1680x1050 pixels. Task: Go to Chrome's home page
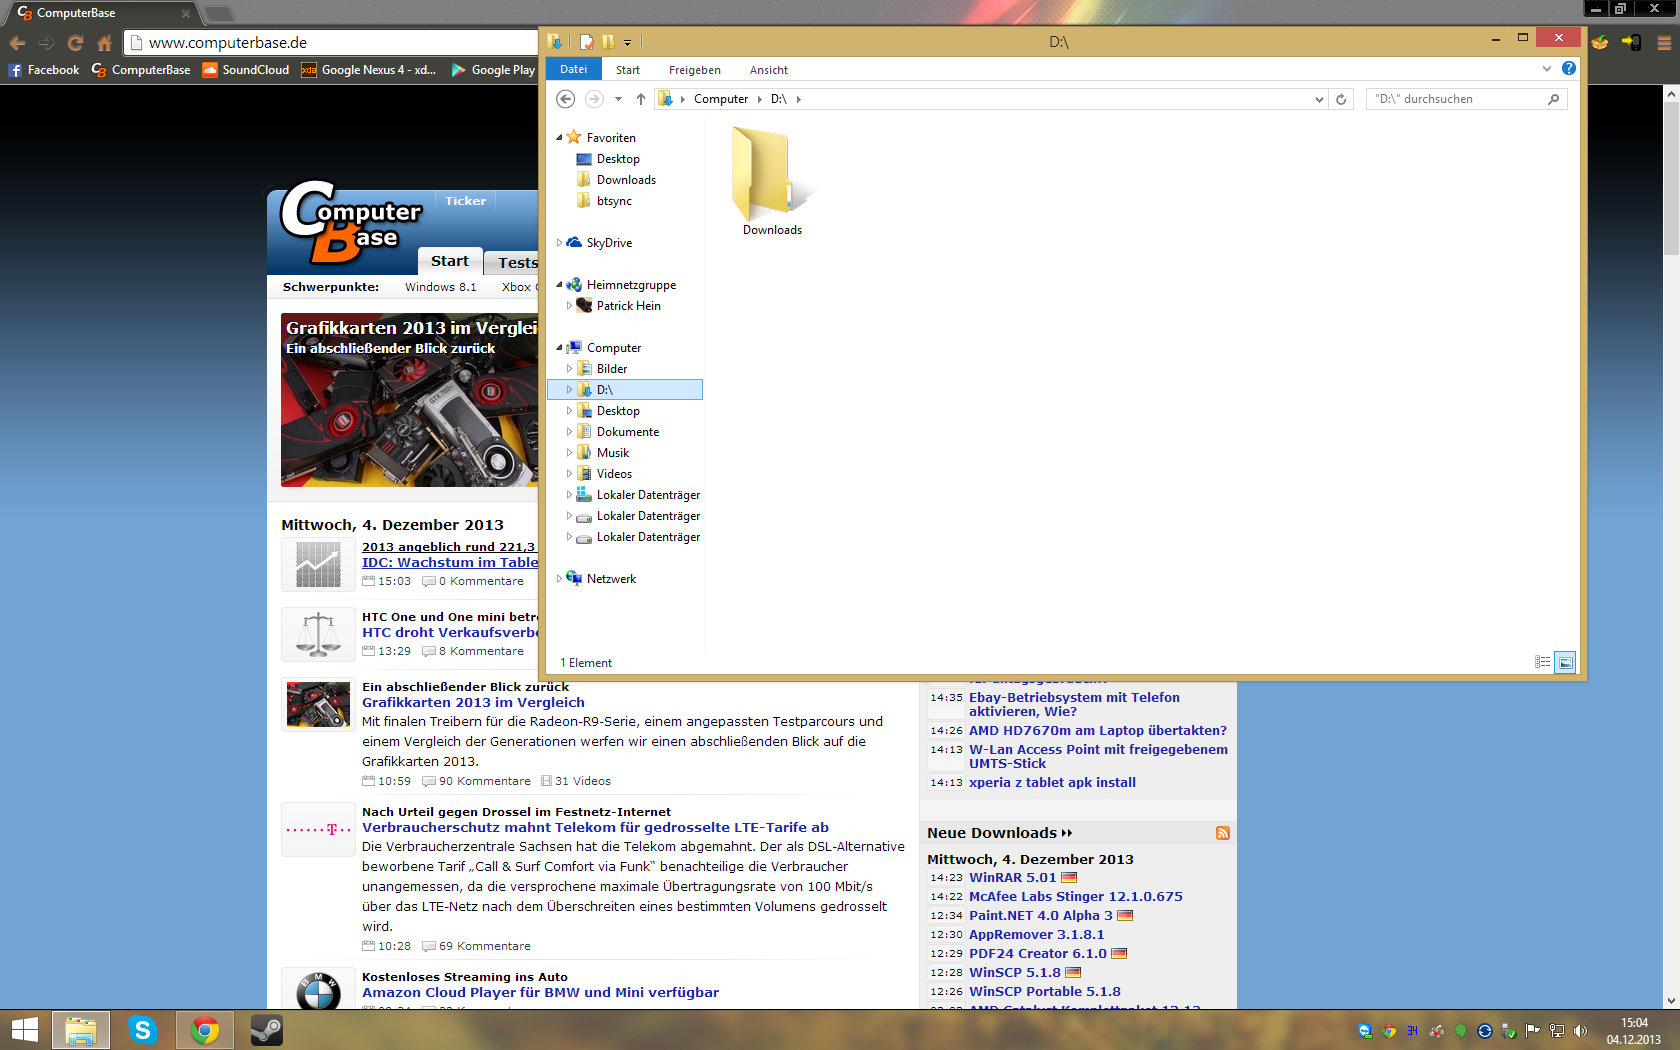point(104,43)
